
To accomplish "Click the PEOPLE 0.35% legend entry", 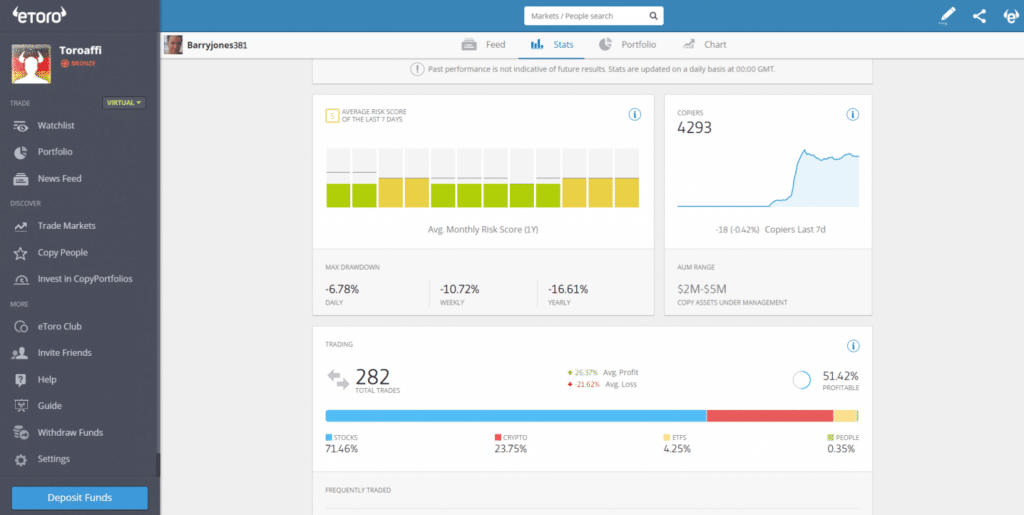I will 843,443.
